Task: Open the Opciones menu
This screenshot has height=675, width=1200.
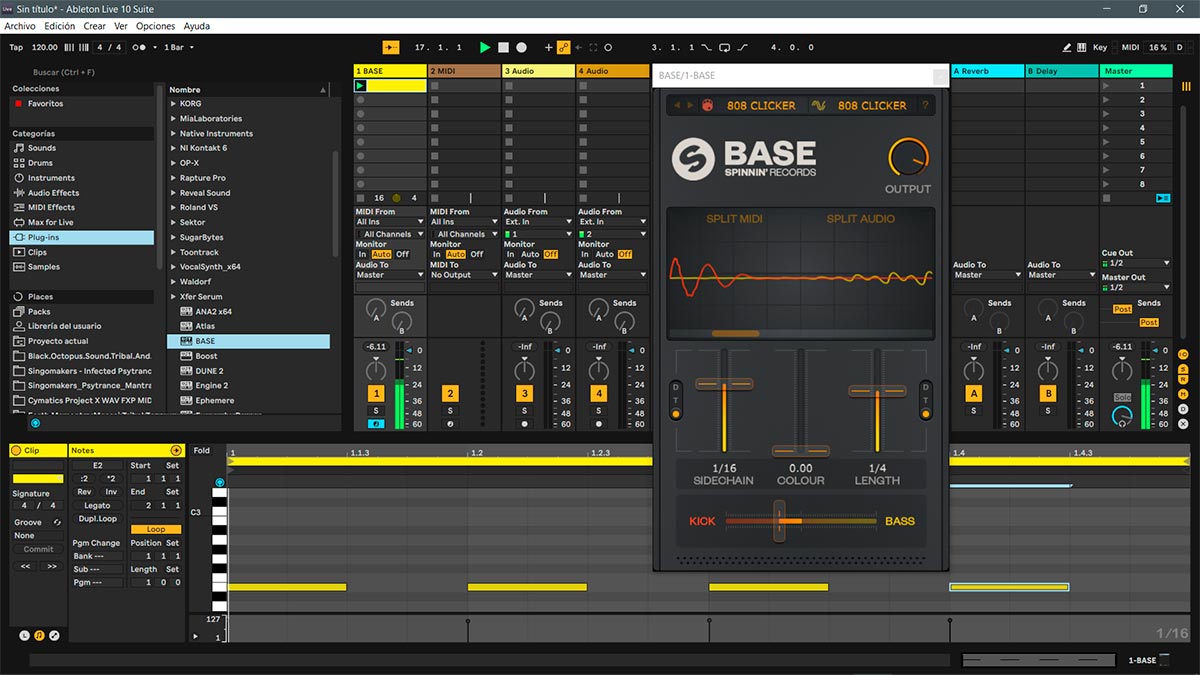Action: 155,26
